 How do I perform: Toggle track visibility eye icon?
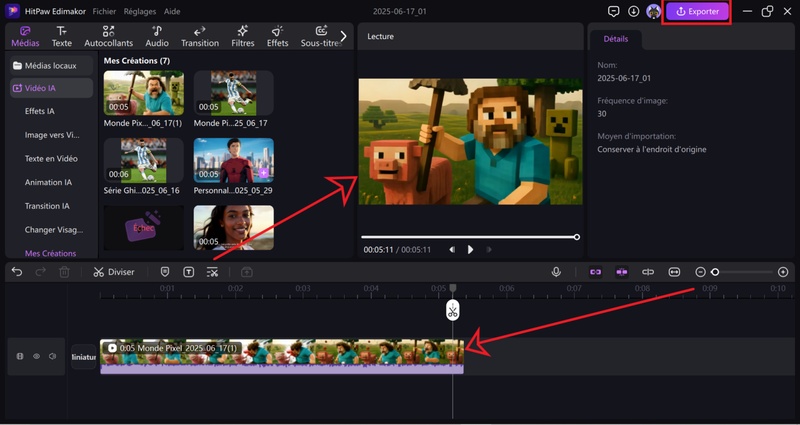click(x=36, y=356)
